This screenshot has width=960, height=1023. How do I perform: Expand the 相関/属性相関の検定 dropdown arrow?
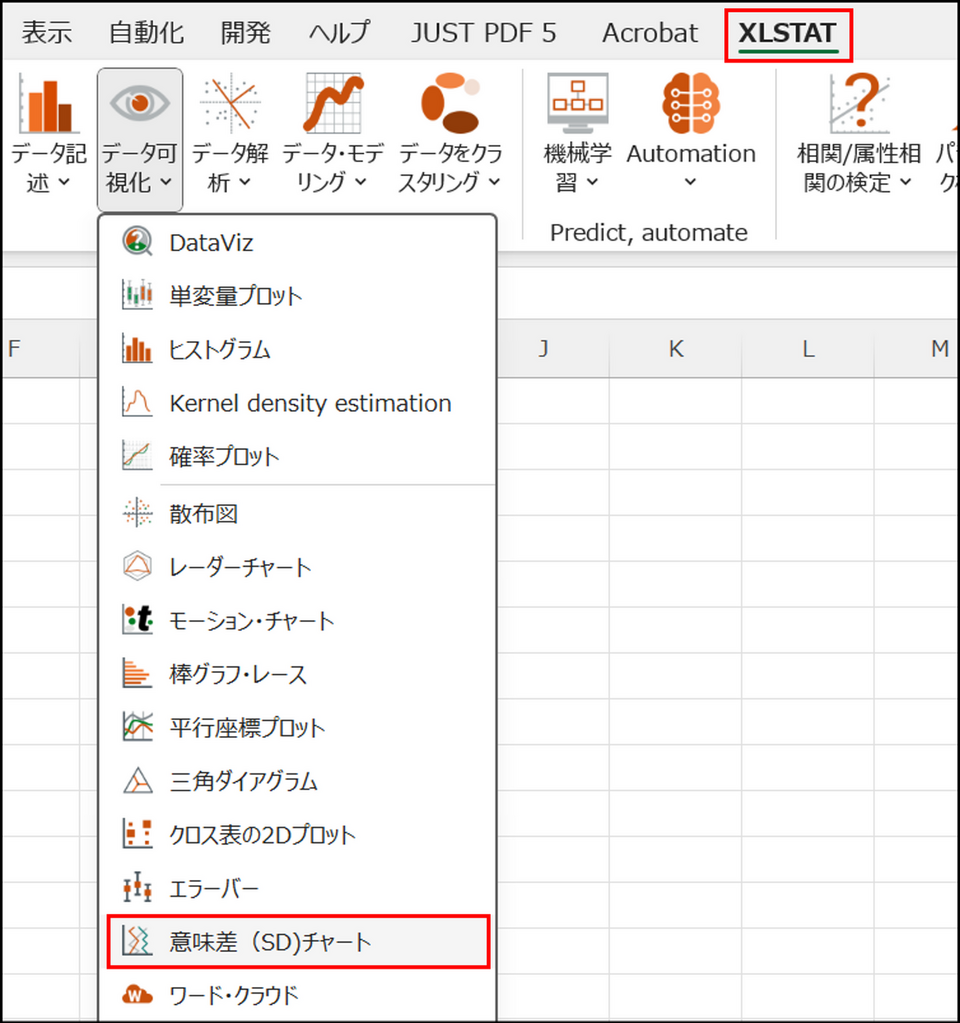tap(905, 183)
